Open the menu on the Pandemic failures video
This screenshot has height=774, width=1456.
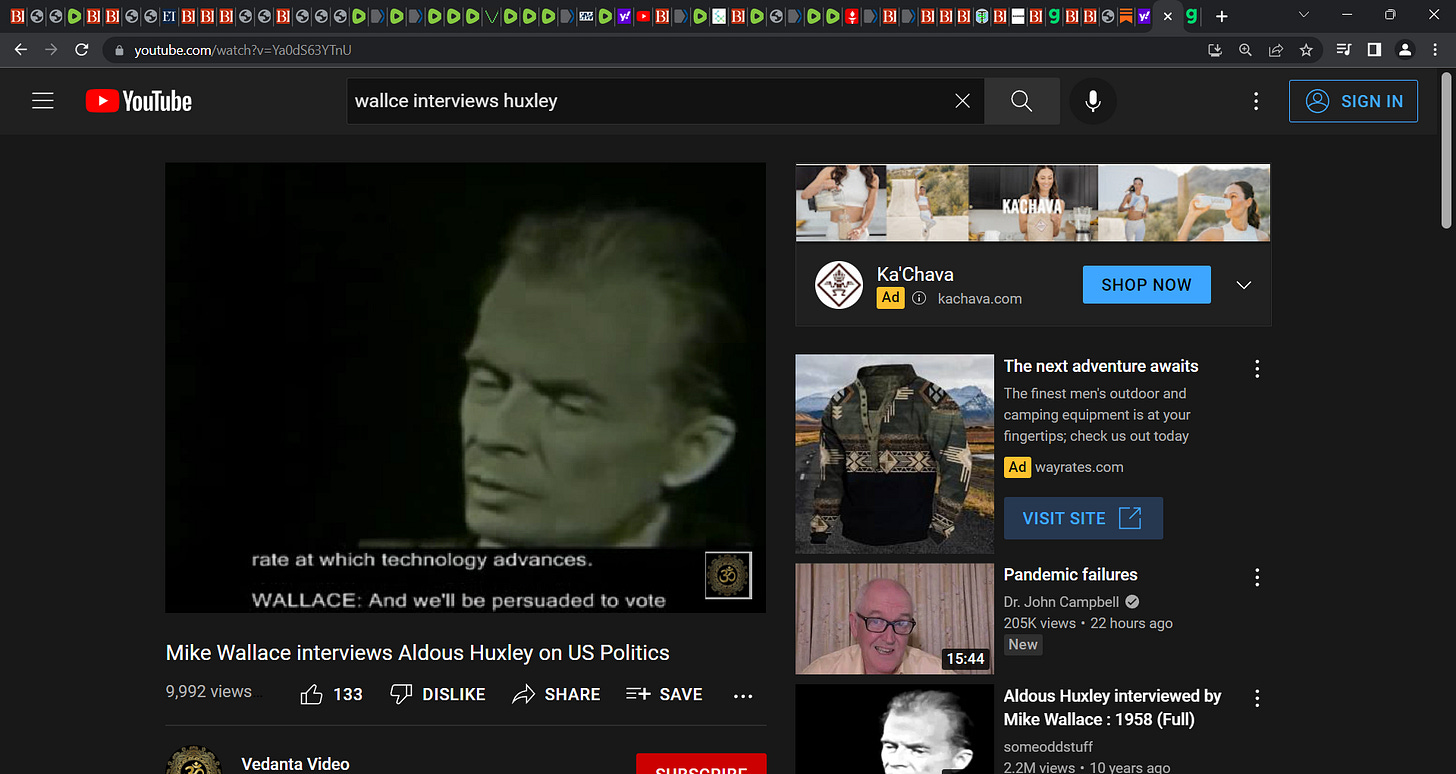1256,578
